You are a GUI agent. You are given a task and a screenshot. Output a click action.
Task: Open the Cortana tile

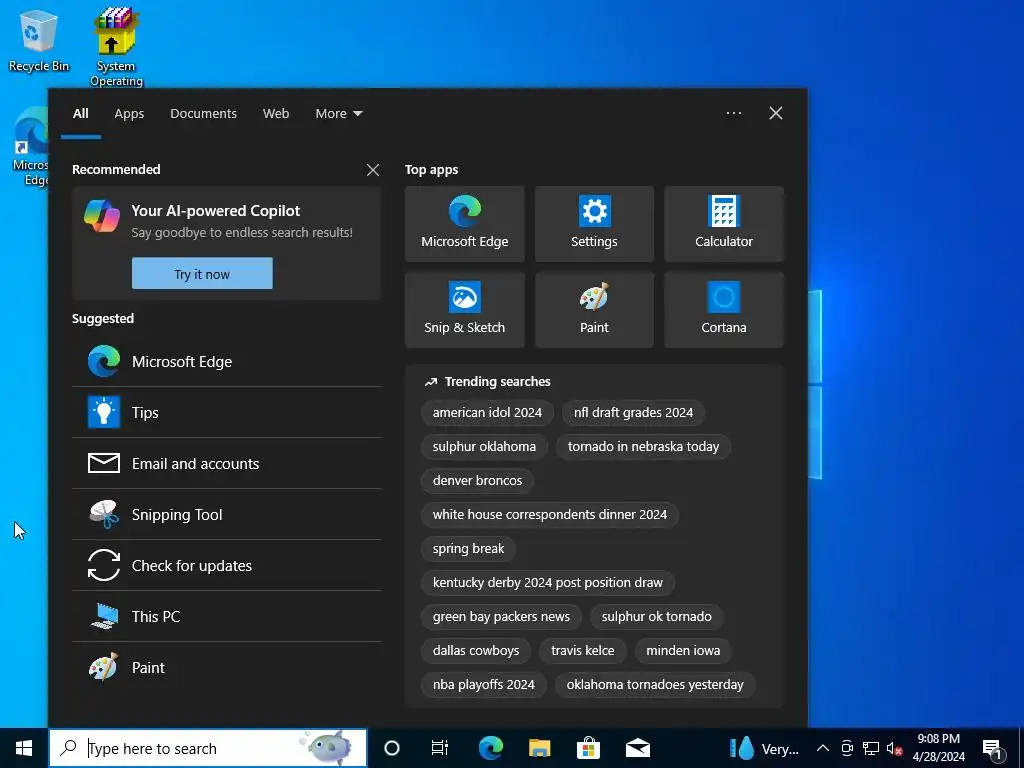724,310
